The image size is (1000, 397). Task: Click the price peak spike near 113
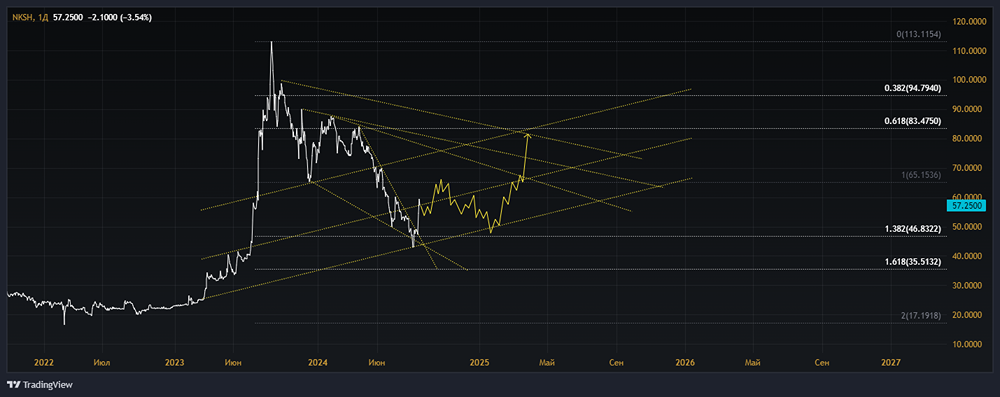[272, 43]
